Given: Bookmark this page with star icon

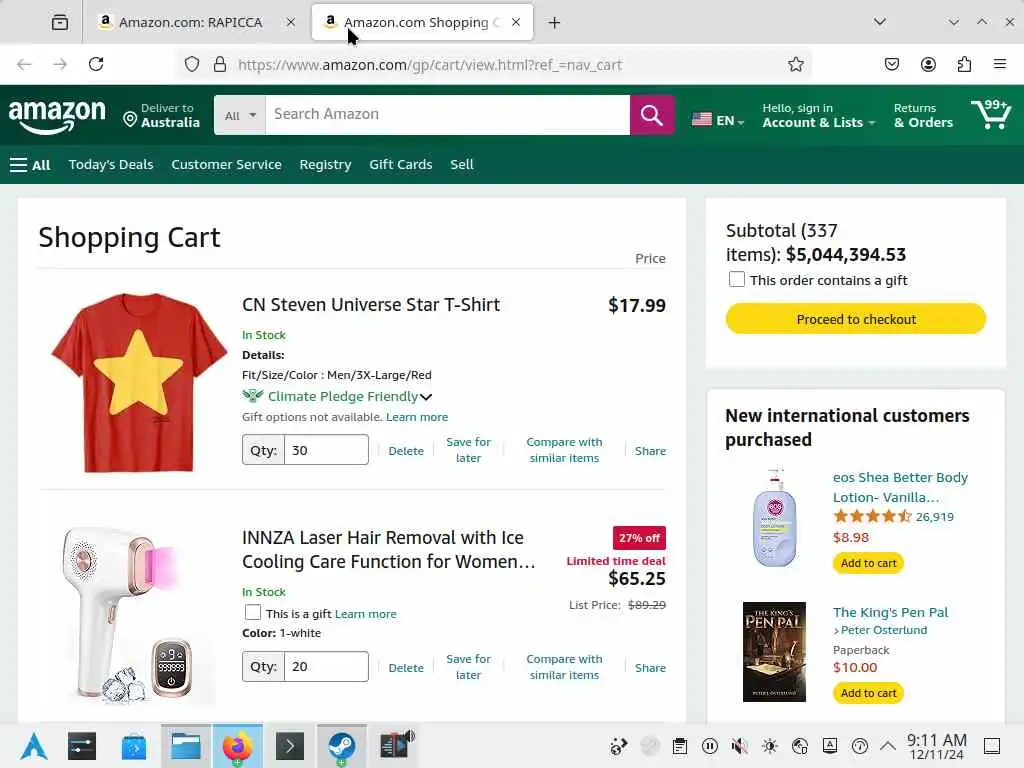Looking at the screenshot, I should [796, 64].
